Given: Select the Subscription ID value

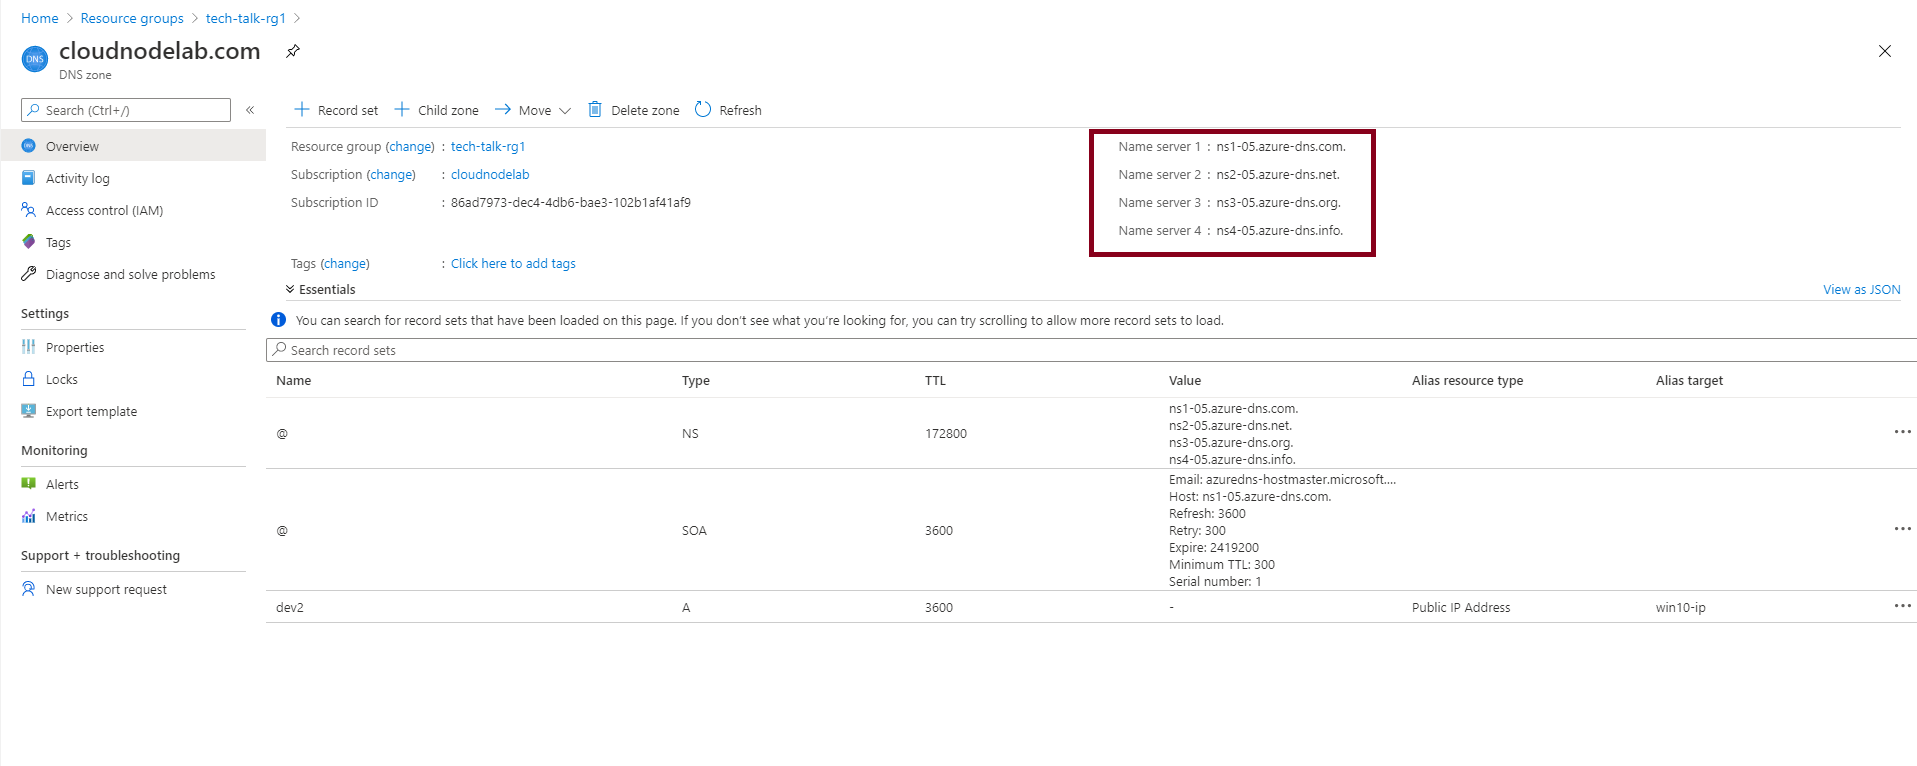Looking at the screenshot, I should (571, 202).
